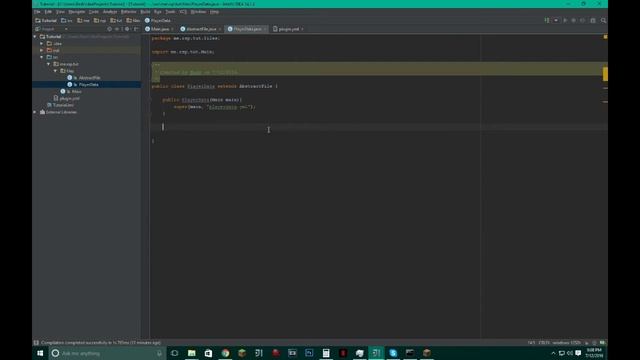
Task: Open the Navigate menu
Action: pos(77,12)
